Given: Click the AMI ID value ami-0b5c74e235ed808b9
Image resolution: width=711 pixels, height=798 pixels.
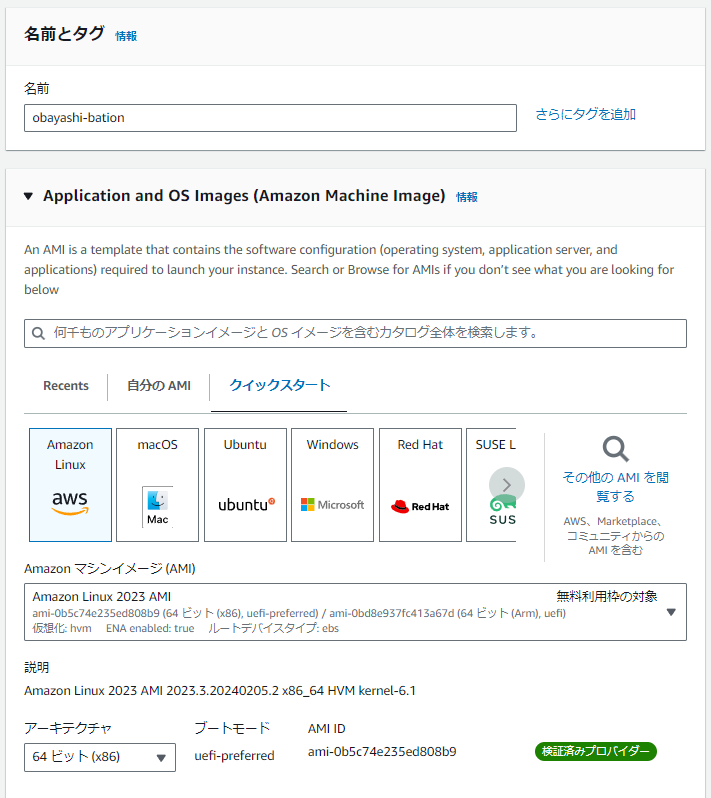Looking at the screenshot, I should [382, 752].
